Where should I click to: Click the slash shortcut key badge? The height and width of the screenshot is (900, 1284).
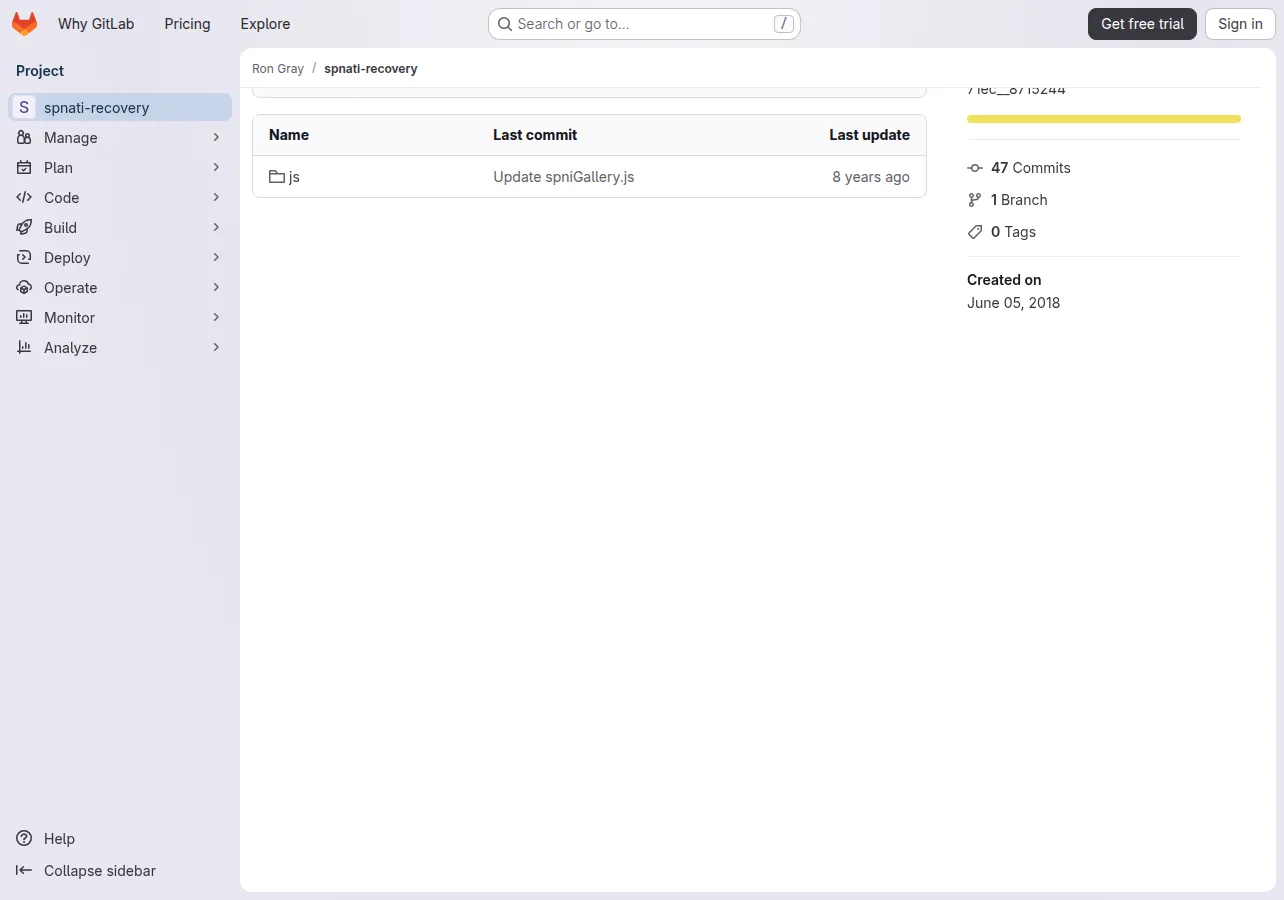click(x=784, y=24)
